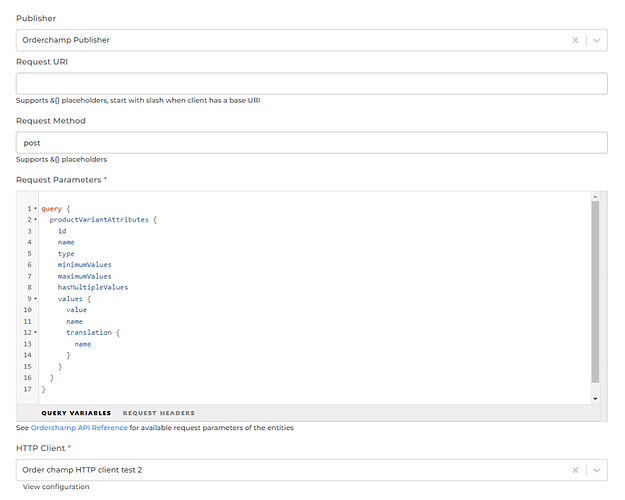The image size is (625, 500).
Task: Focus the Request URI field
Action: coord(312,84)
